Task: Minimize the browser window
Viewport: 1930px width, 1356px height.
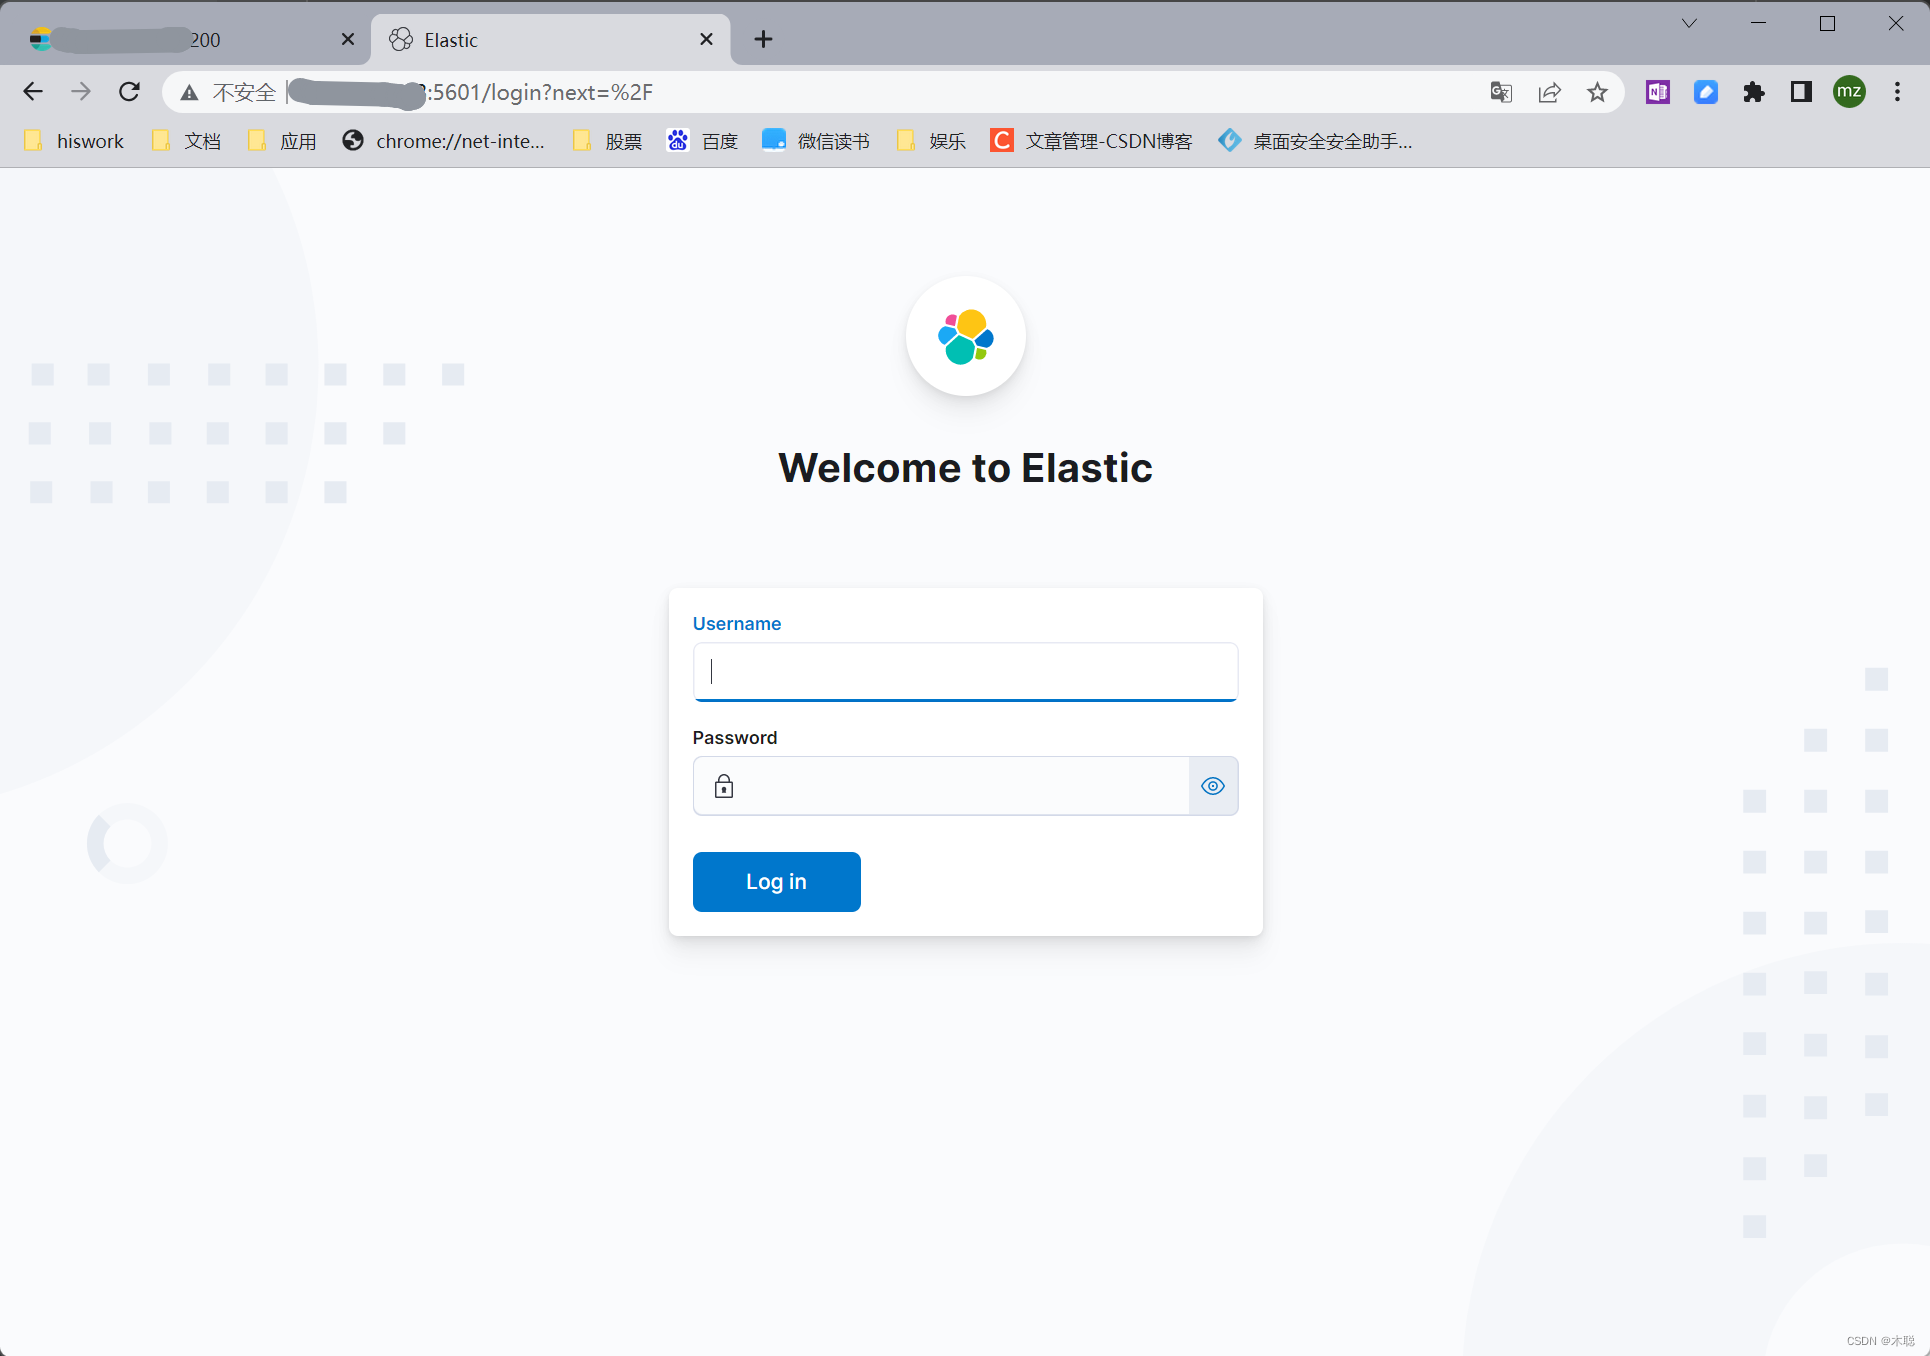Action: pyautogui.click(x=1759, y=23)
